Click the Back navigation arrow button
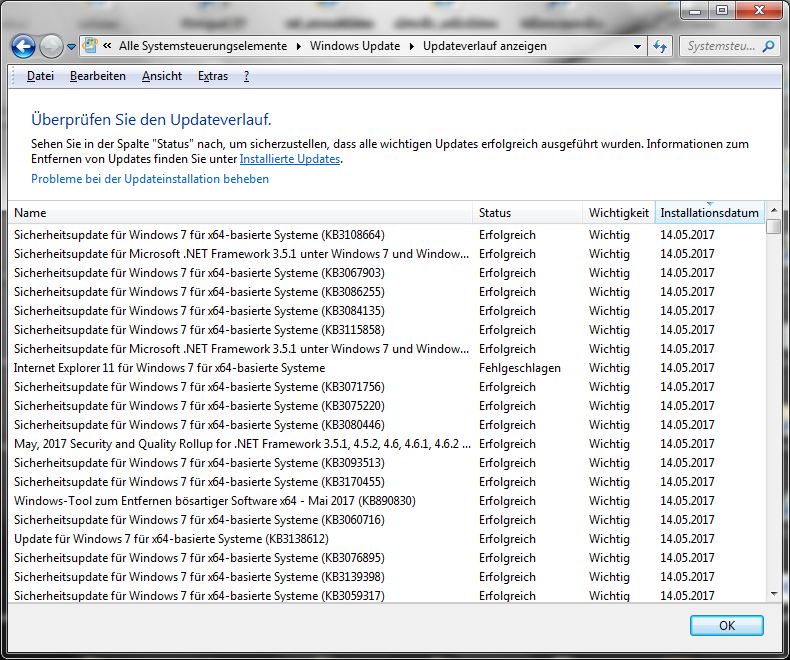Screen dimensions: 790x660 click(x=23, y=47)
